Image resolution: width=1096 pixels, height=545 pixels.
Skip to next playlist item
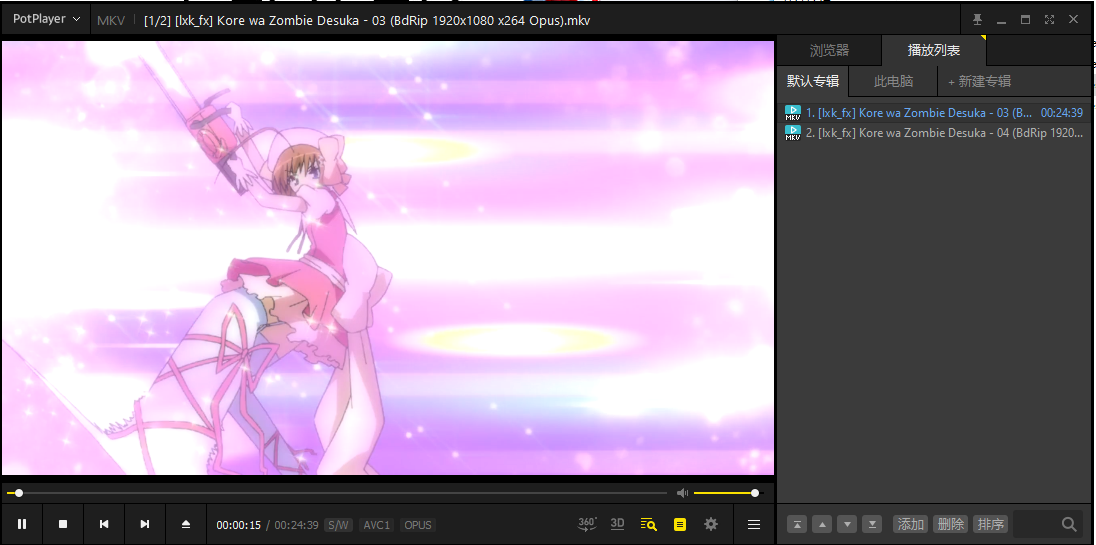click(x=145, y=524)
